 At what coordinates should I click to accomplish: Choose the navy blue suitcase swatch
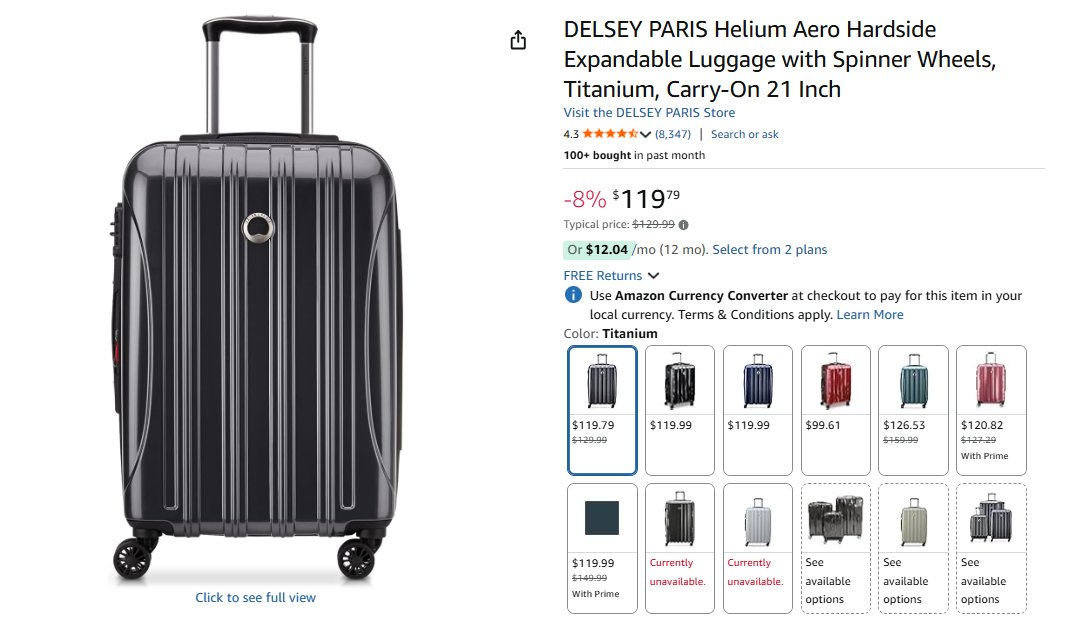(757, 409)
